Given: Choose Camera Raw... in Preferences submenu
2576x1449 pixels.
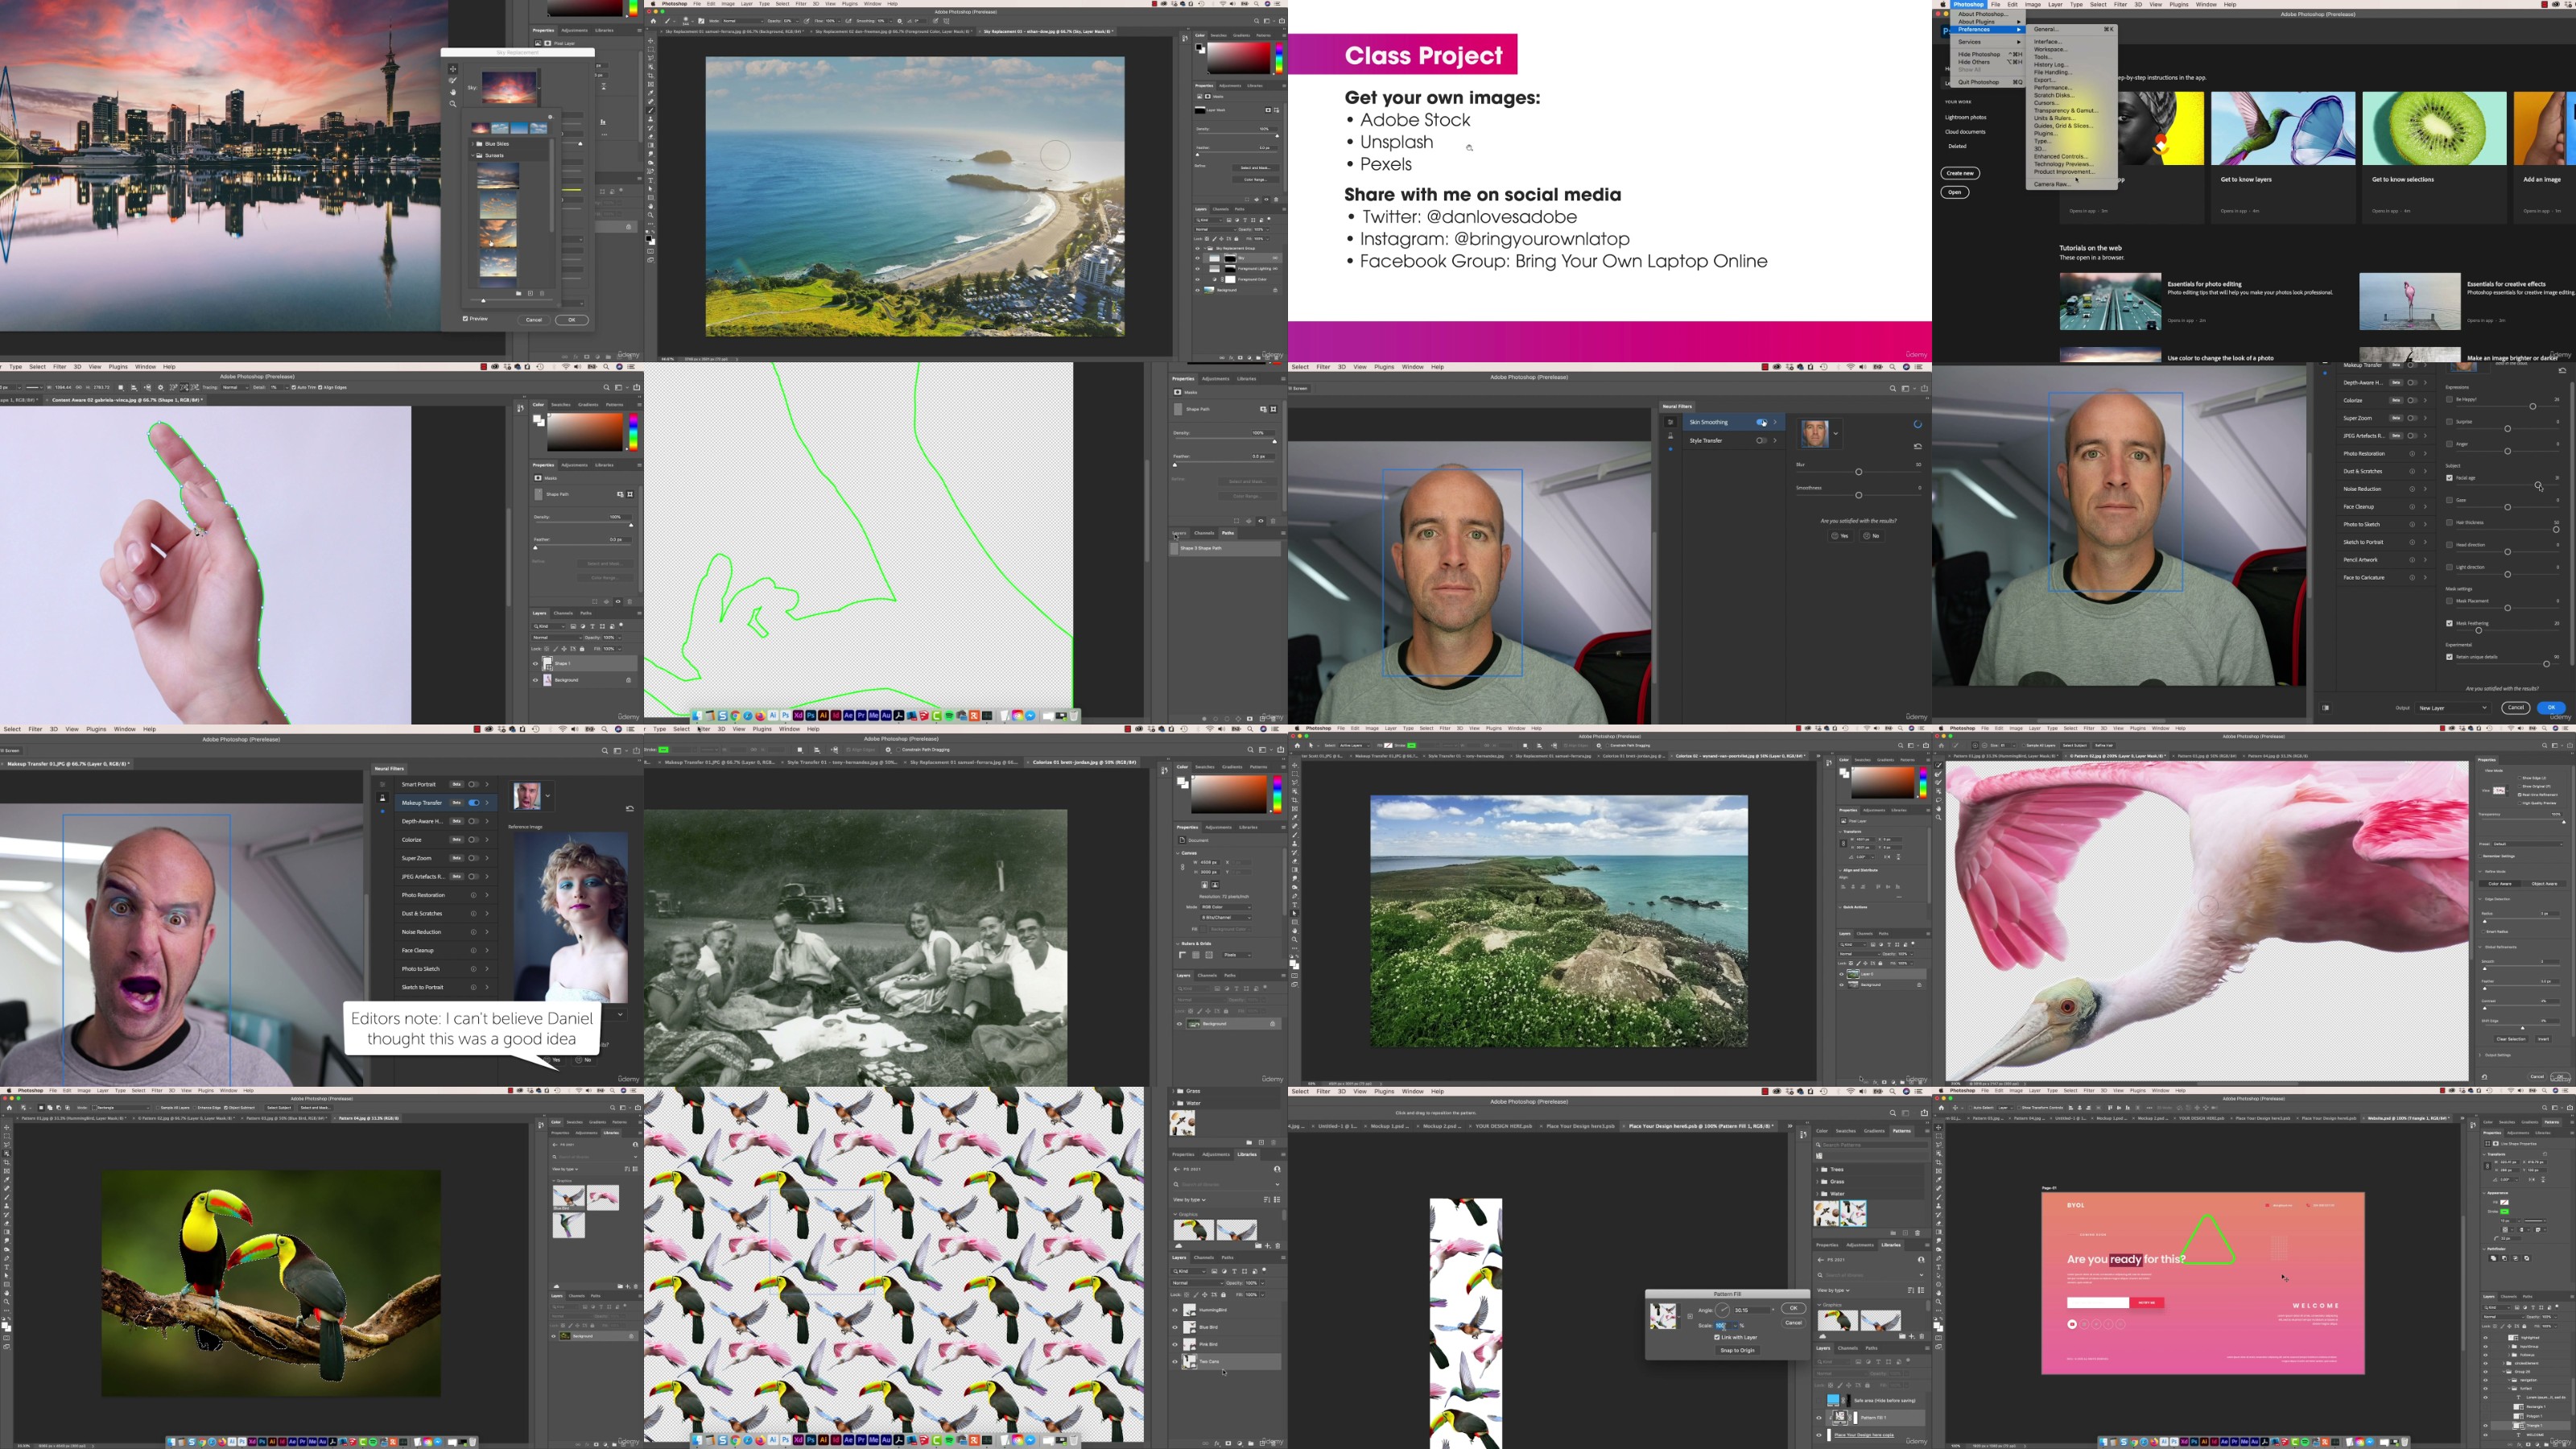Looking at the screenshot, I should tap(2052, 184).
